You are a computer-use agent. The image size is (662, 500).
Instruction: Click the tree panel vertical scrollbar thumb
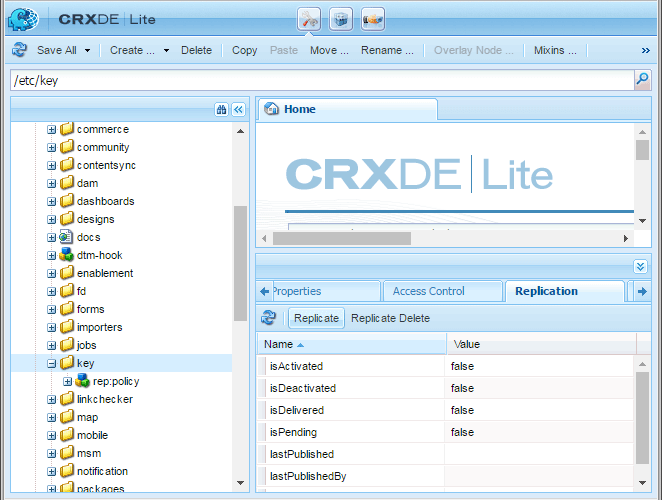pos(240,264)
